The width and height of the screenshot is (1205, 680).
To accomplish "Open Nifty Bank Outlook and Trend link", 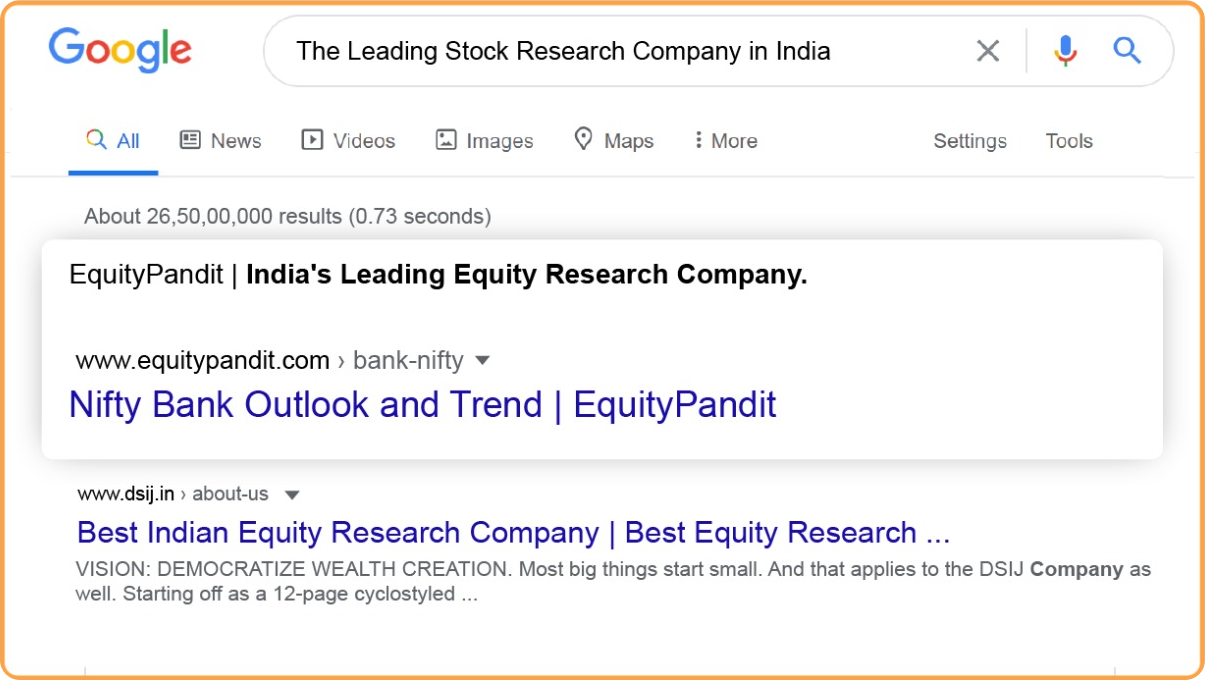I will click(422, 405).
